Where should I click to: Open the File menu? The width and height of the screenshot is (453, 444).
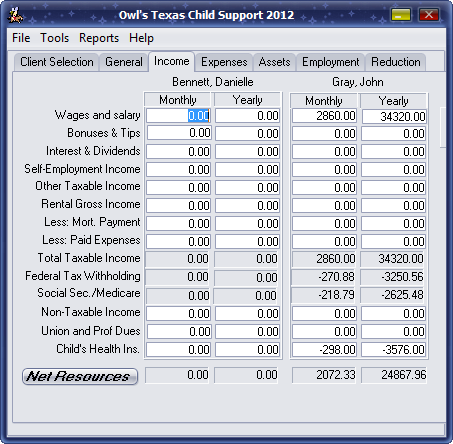pyautogui.click(x=21, y=38)
